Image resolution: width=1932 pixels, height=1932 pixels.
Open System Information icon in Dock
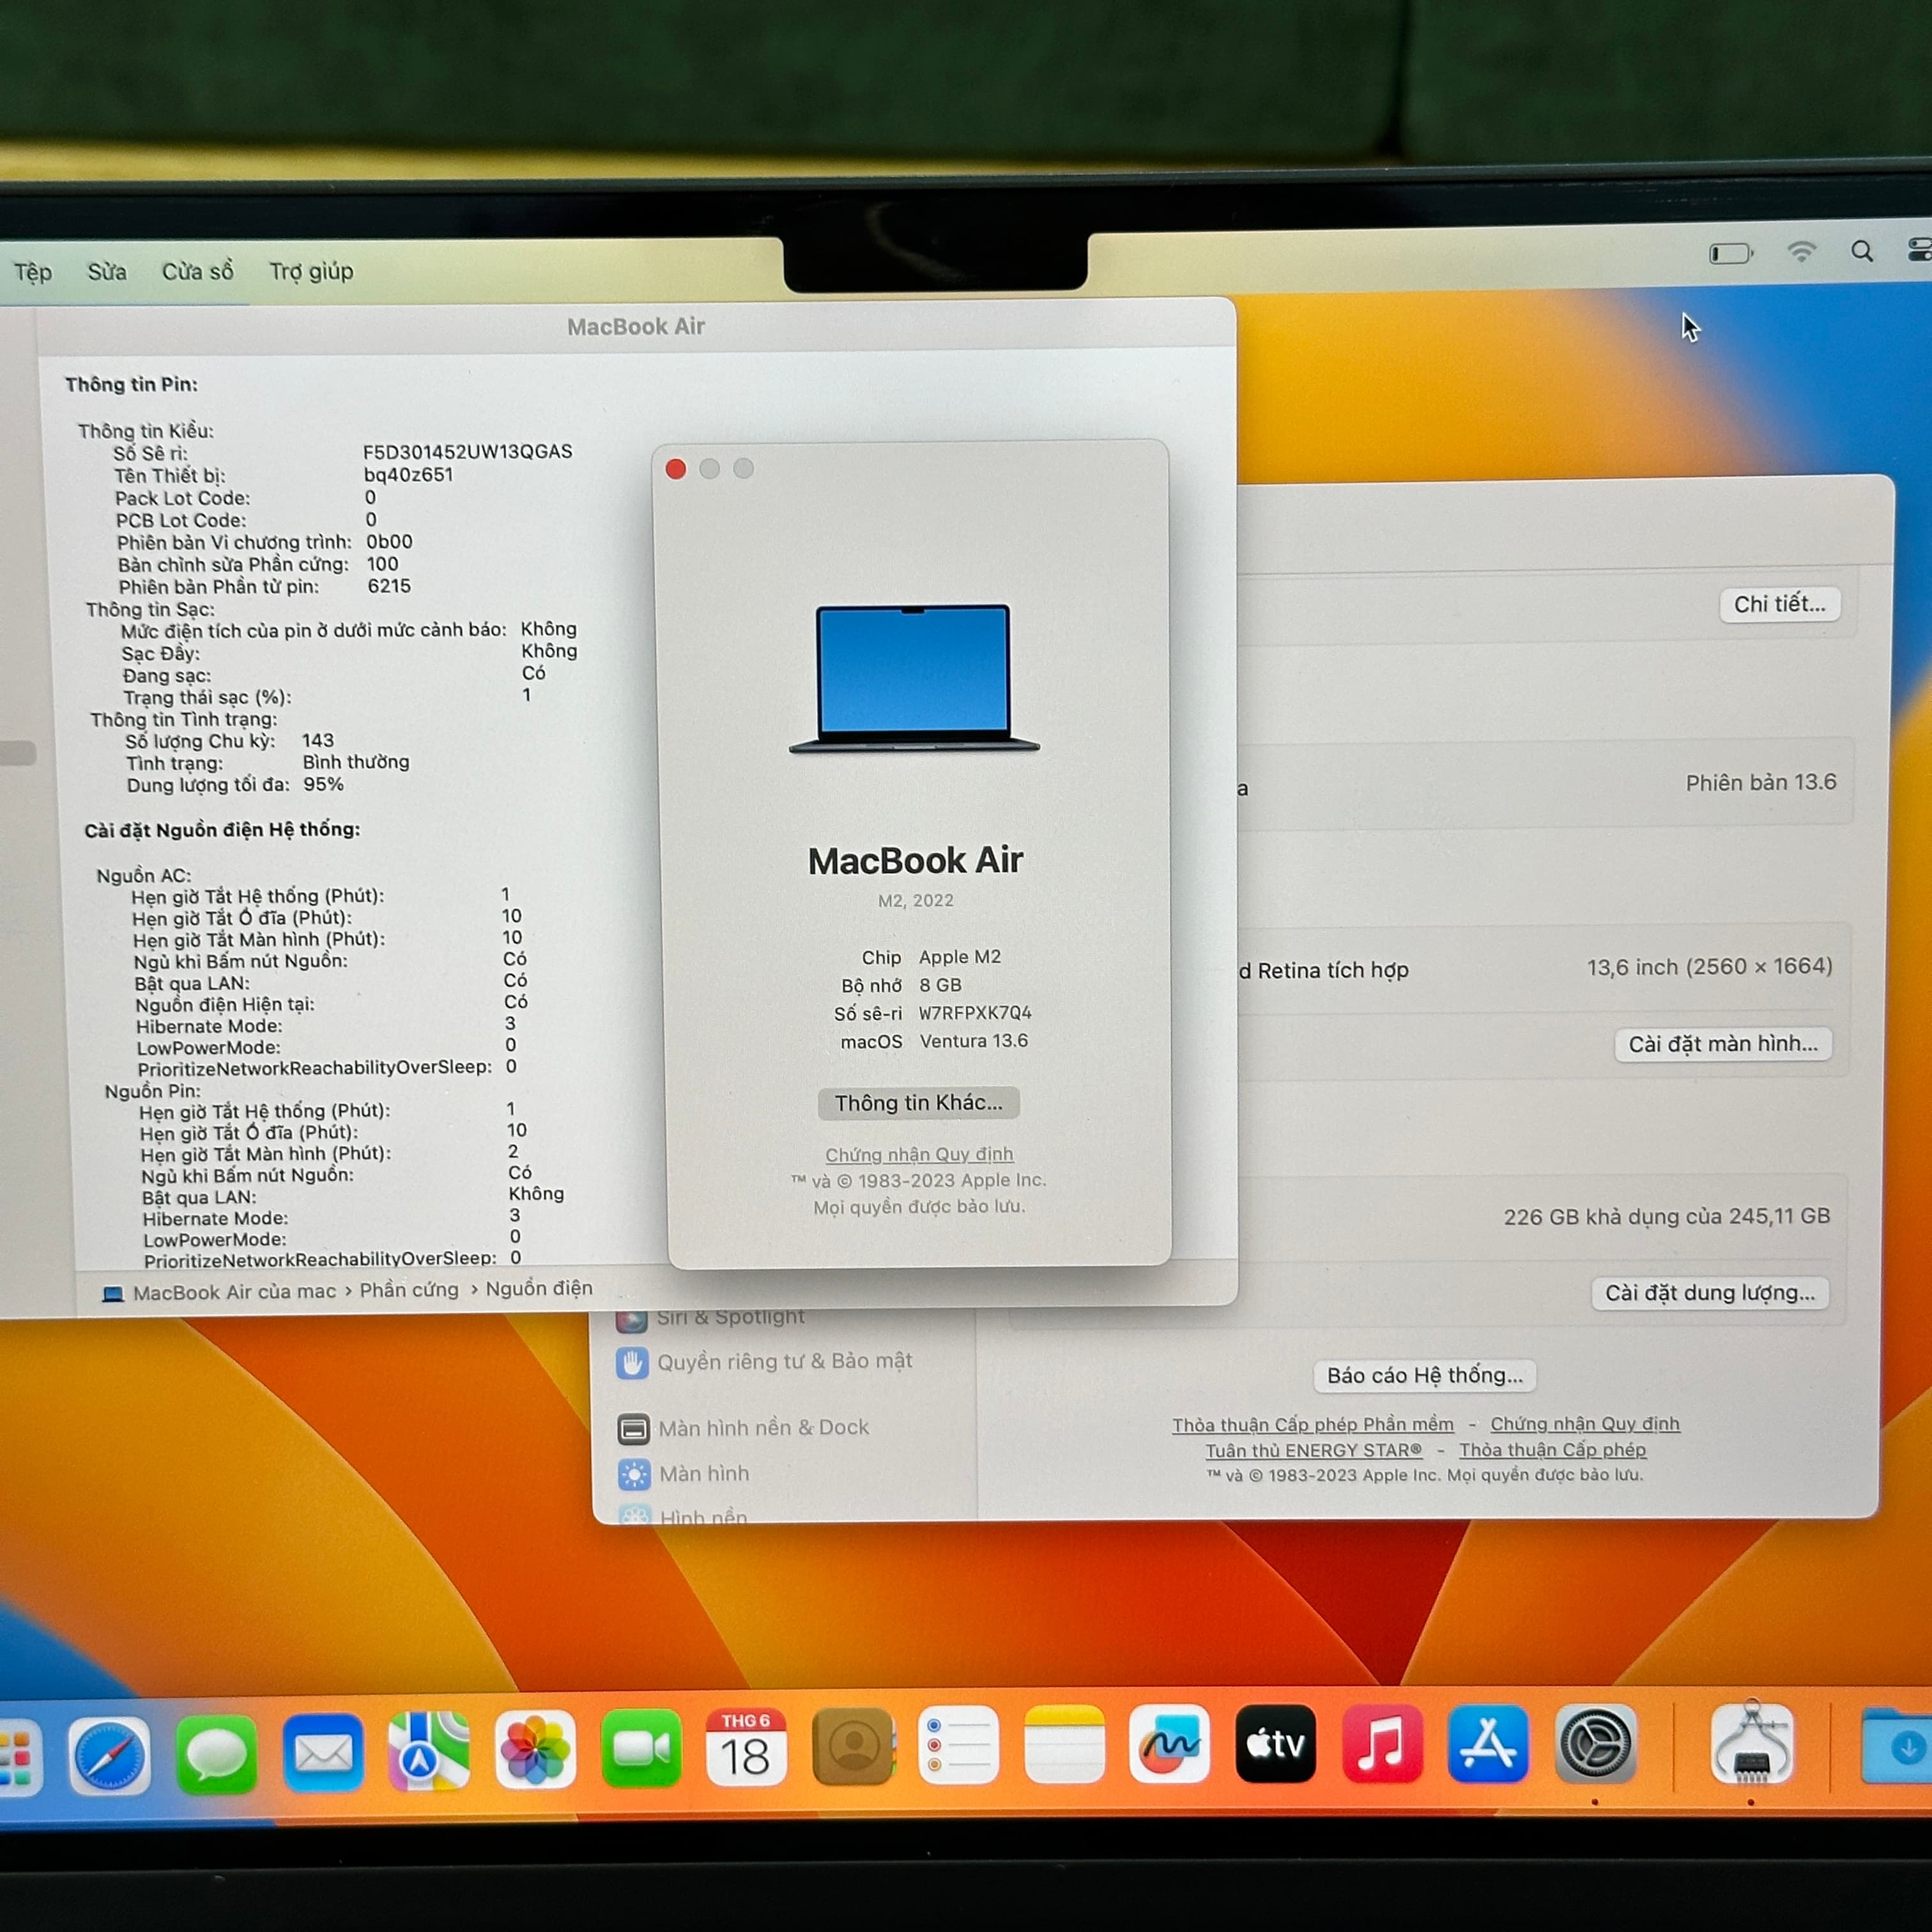1751,1744
